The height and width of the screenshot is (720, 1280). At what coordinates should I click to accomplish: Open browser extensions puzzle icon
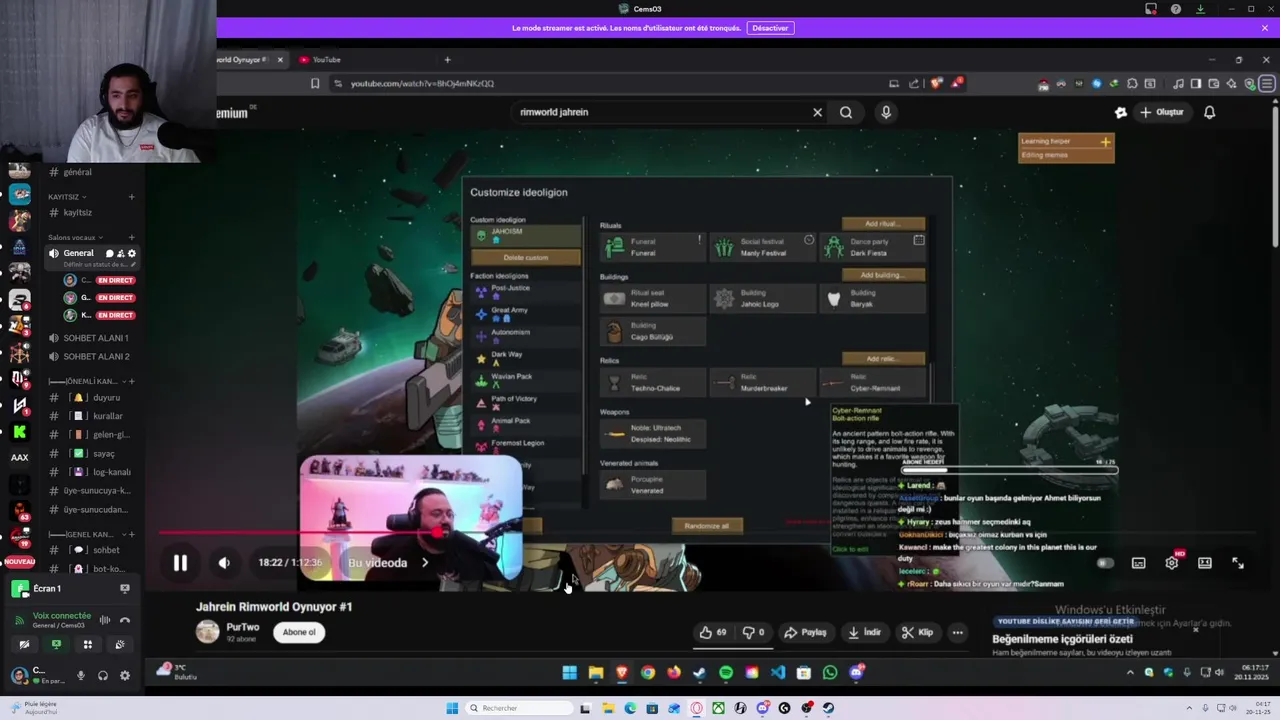[1132, 84]
